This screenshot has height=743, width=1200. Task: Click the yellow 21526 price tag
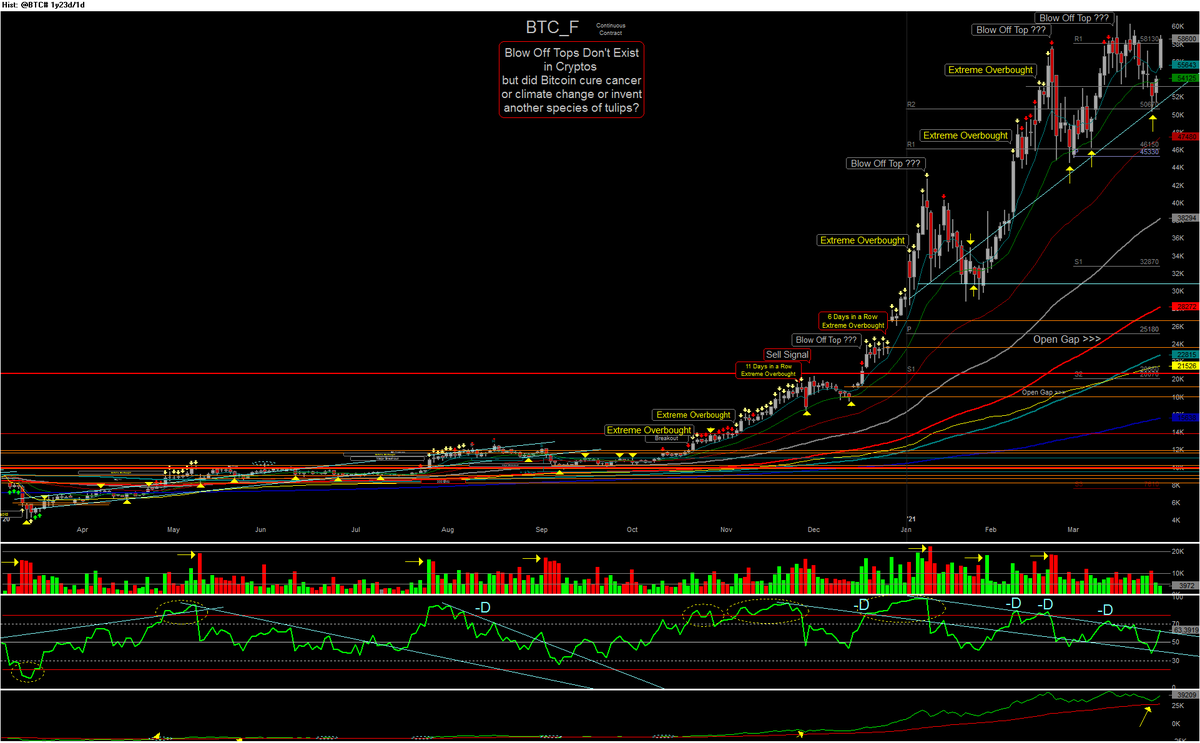tap(1185, 367)
